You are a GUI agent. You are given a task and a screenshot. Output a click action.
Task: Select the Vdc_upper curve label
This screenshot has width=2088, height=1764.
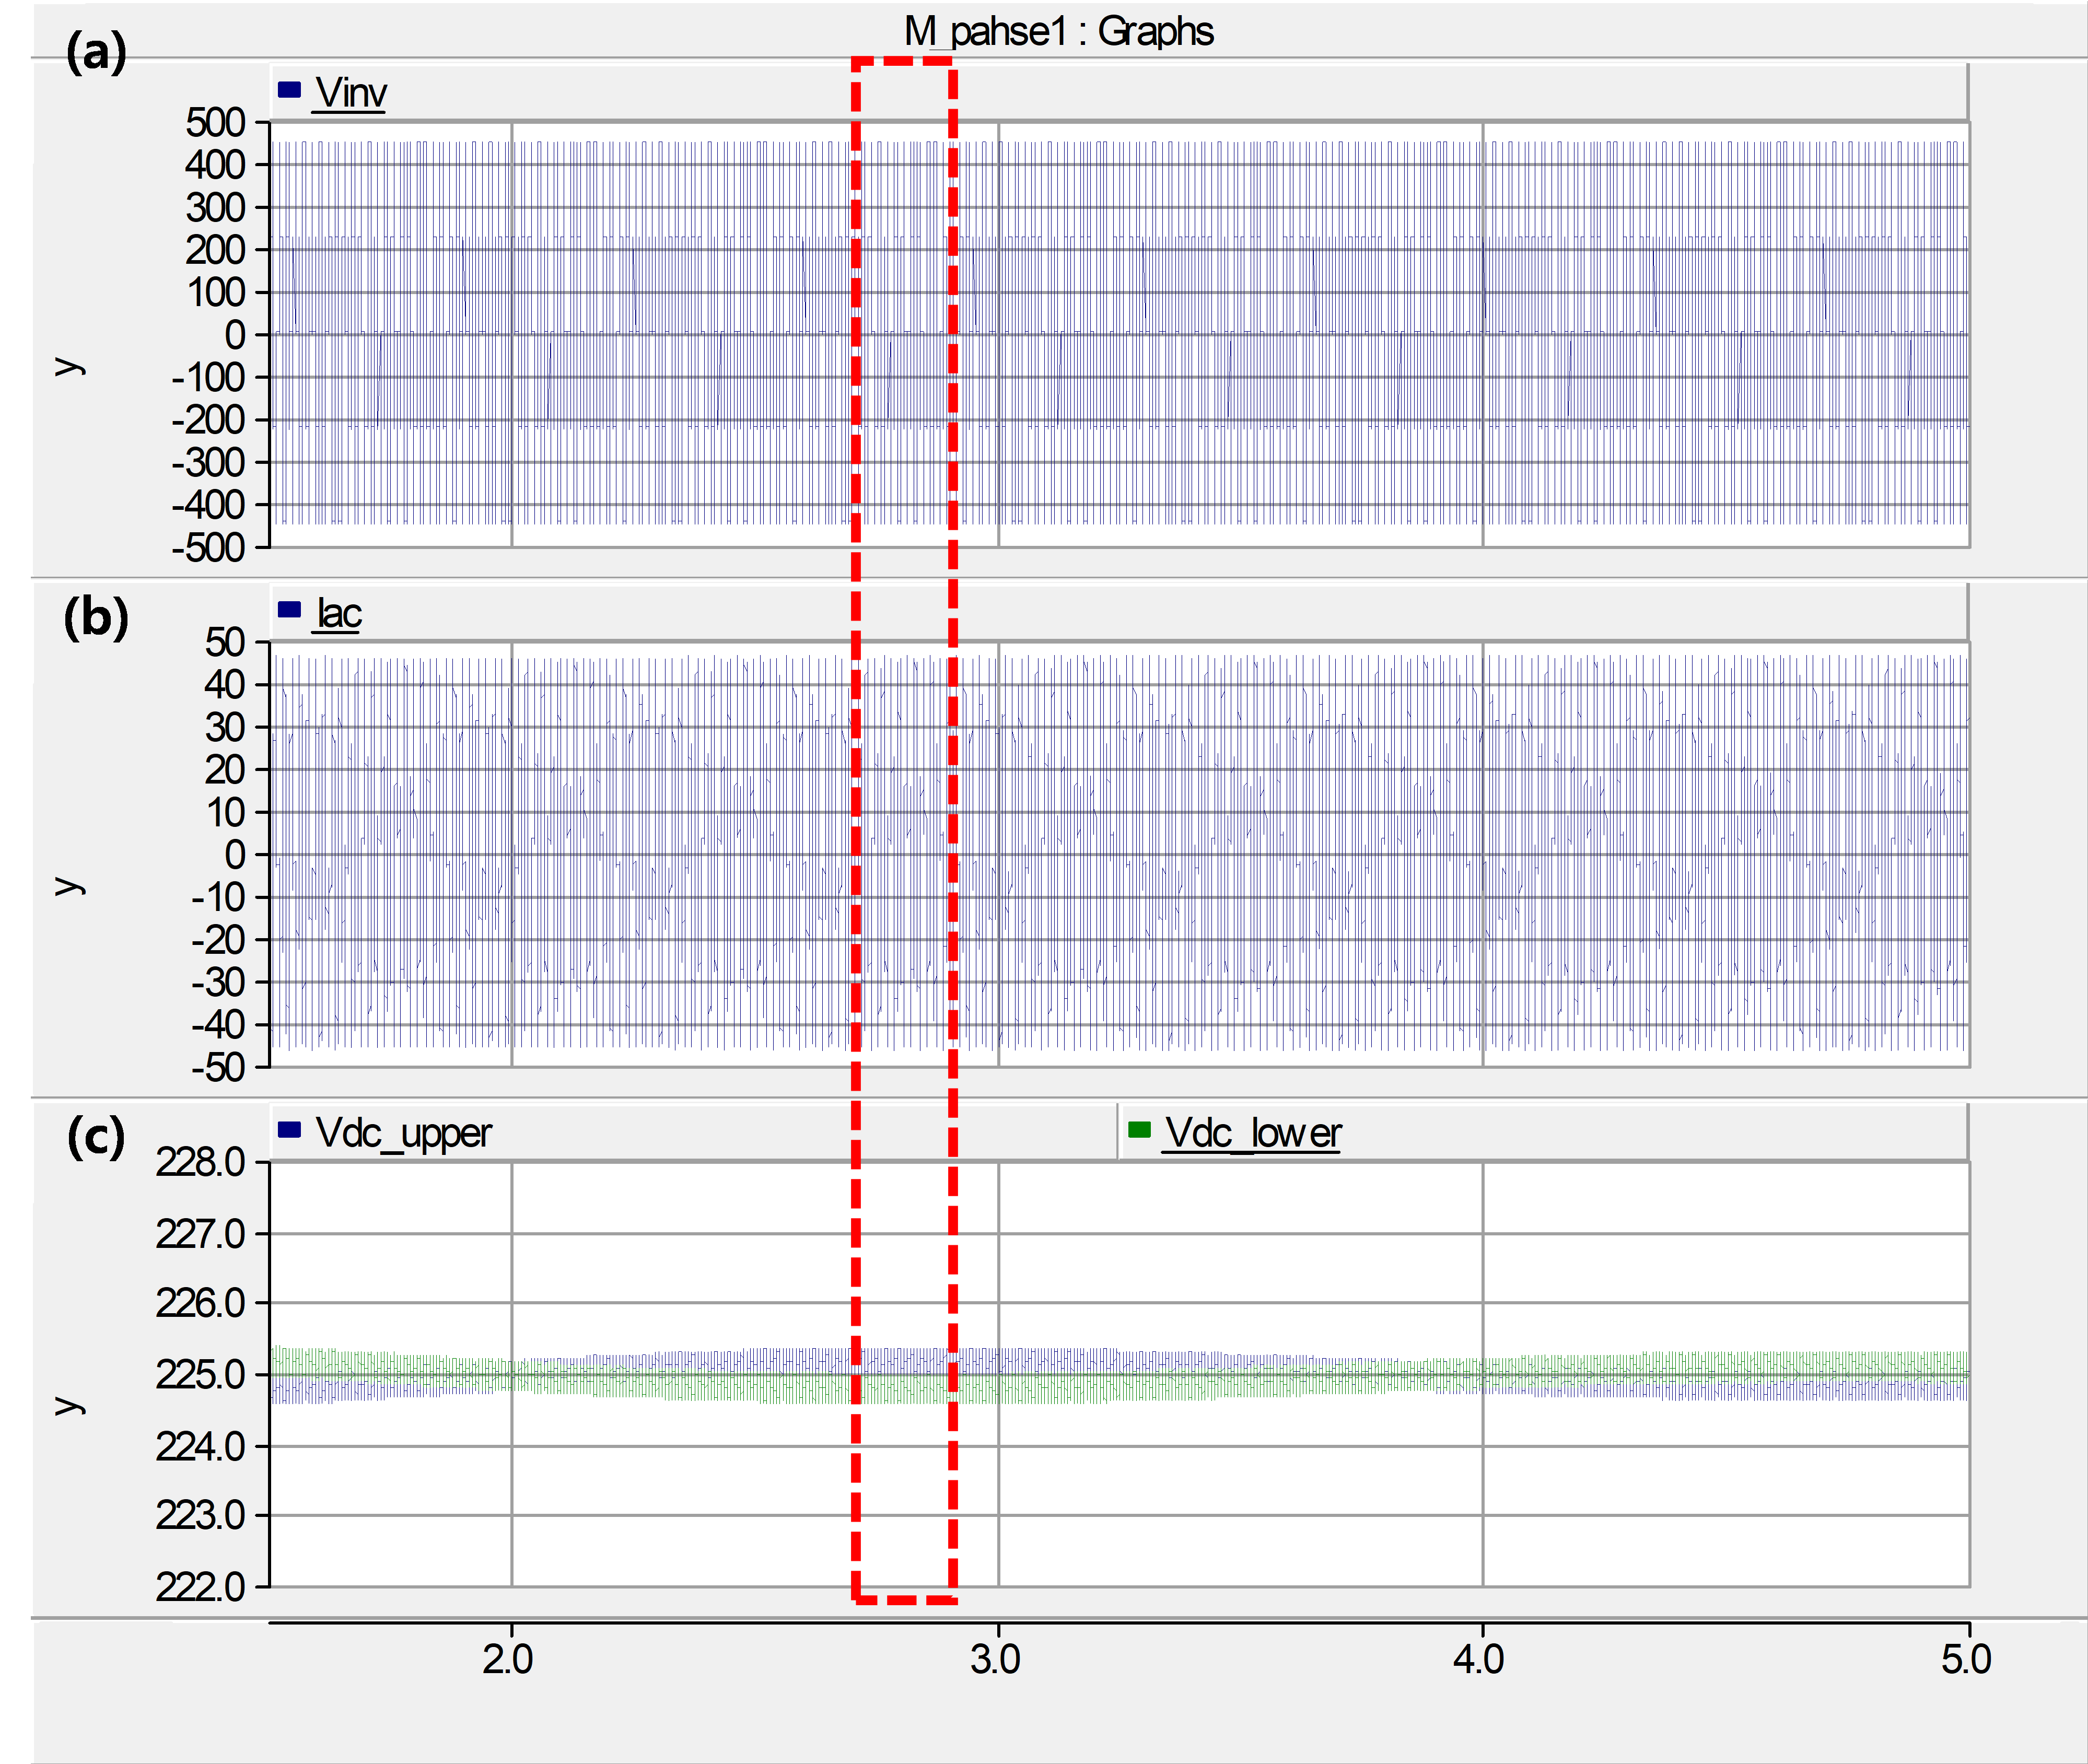click(x=403, y=1135)
